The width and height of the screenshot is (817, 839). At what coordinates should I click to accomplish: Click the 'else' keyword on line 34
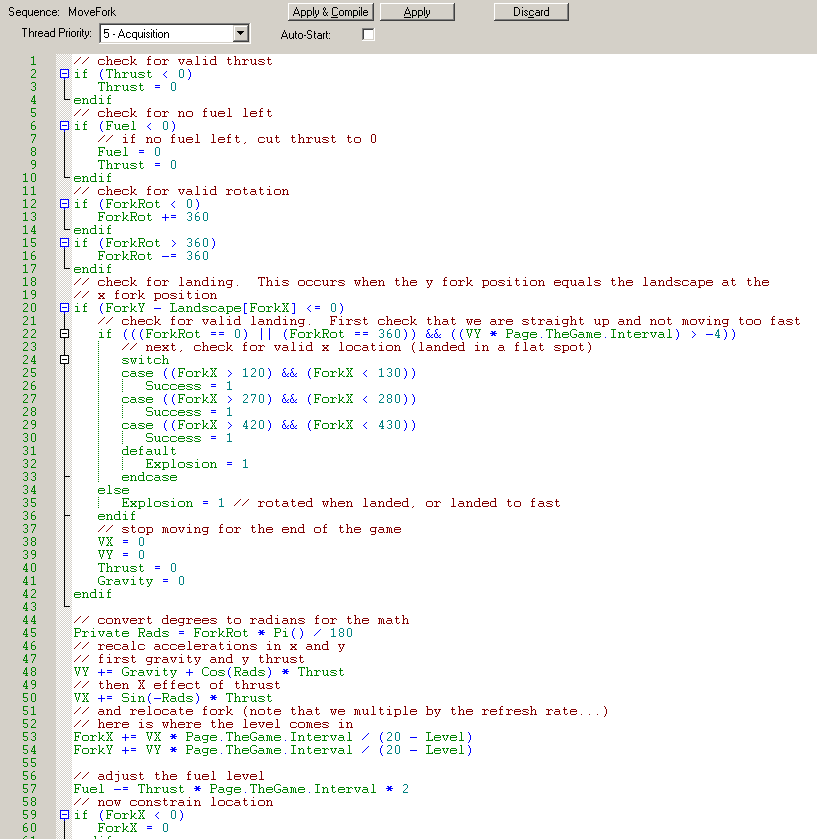pyautogui.click(x=113, y=490)
